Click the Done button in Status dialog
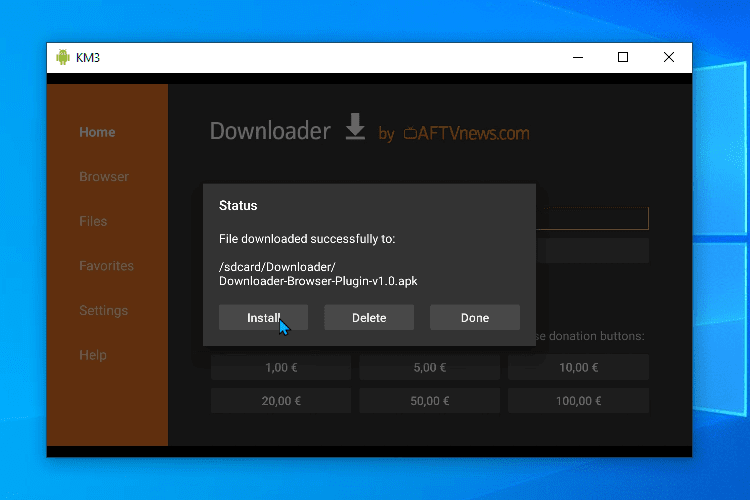The width and height of the screenshot is (750, 500). pos(474,318)
